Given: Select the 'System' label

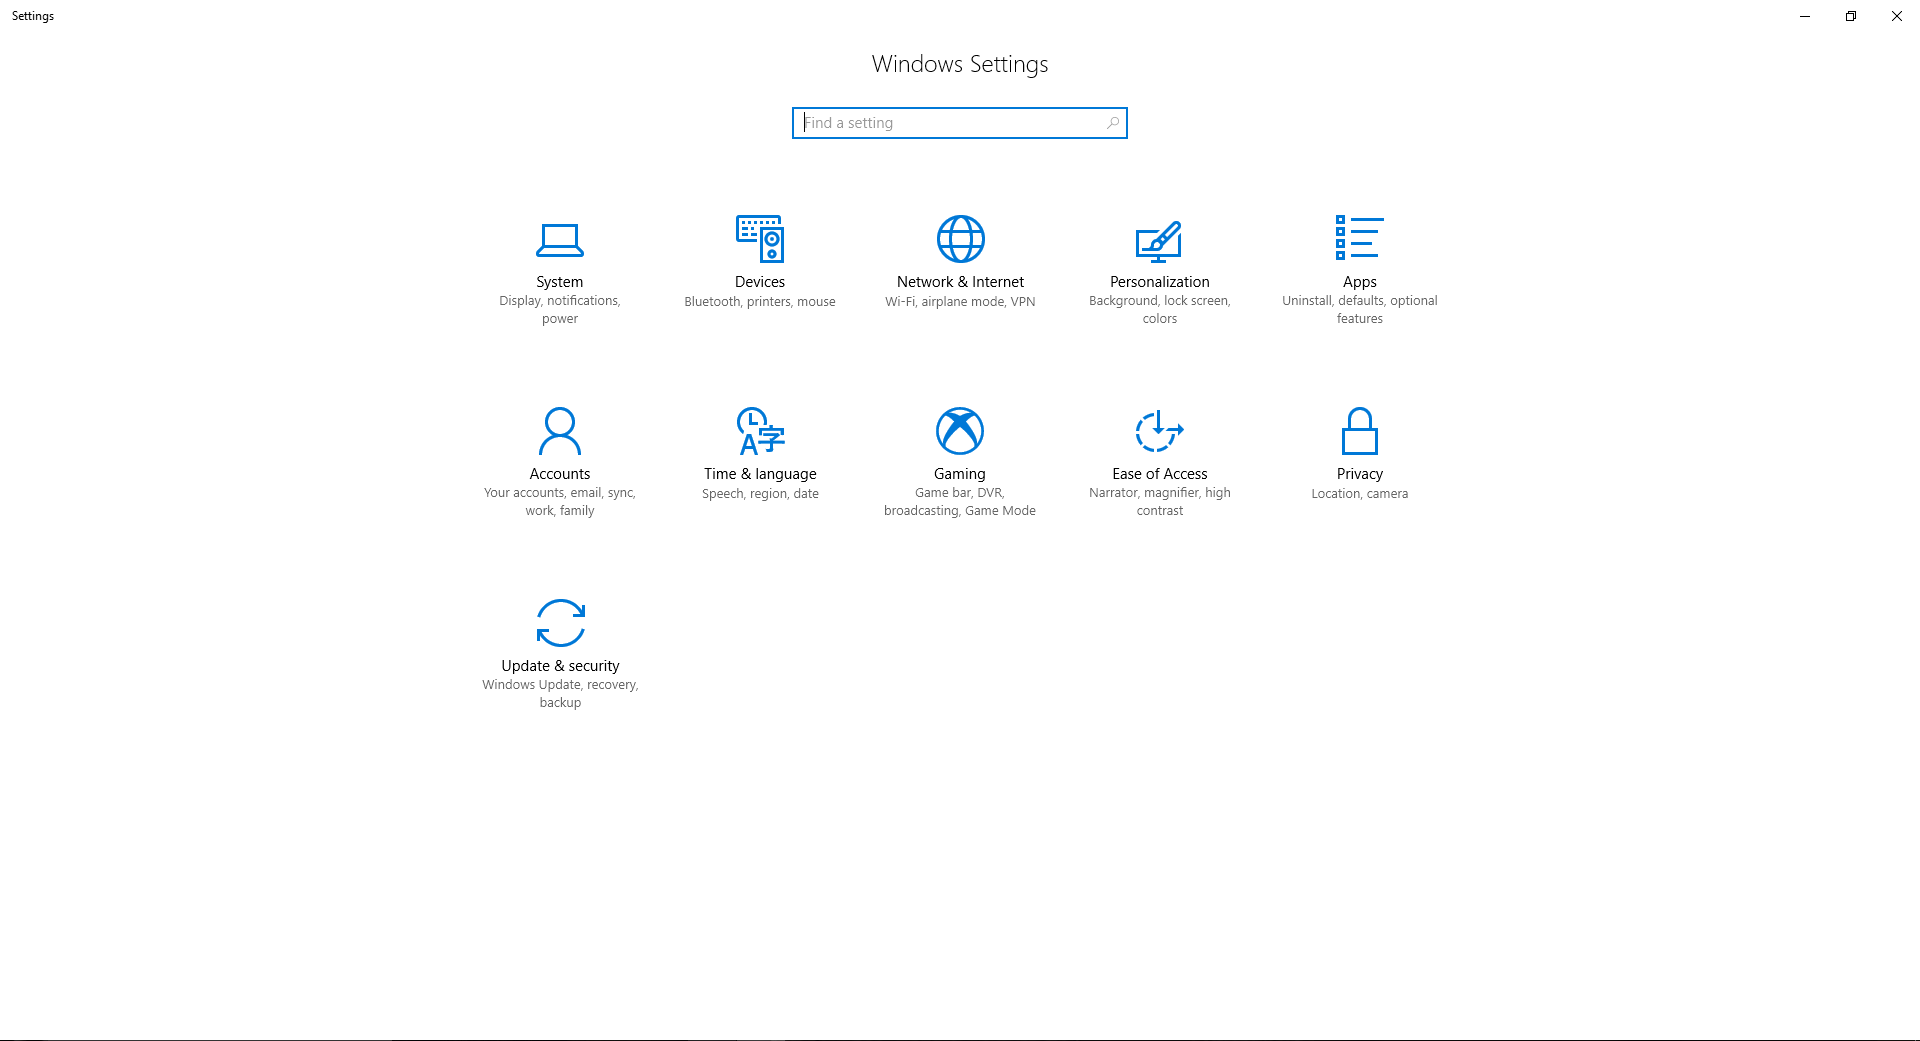Looking at the screenshot, I should tap(560, 282).
